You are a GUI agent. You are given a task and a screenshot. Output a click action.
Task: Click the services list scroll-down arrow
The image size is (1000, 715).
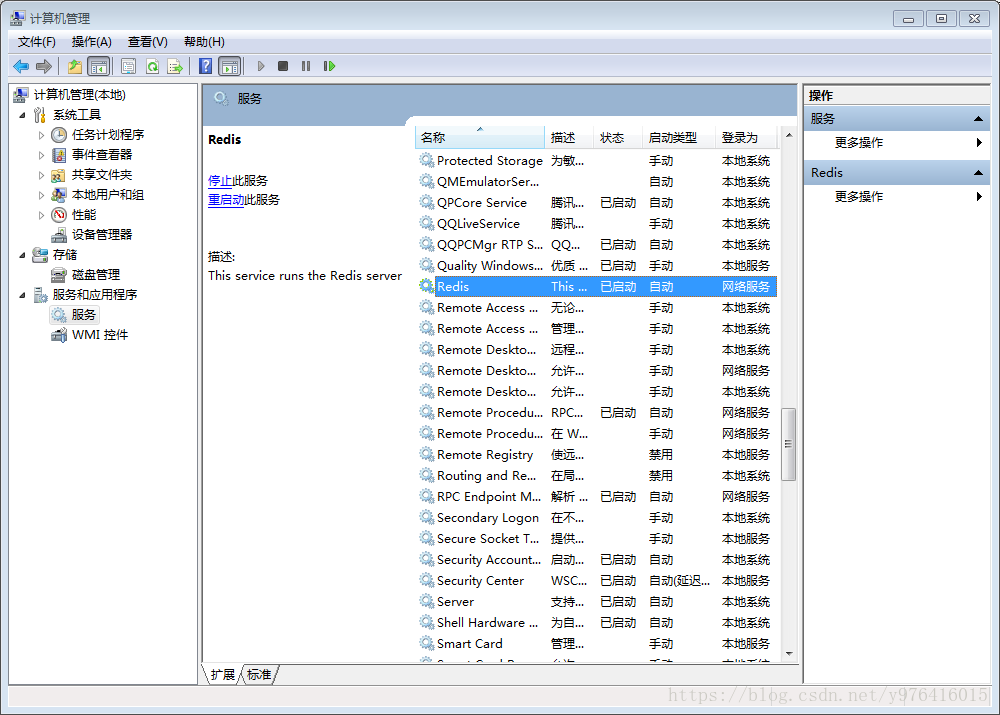point(789,654)
